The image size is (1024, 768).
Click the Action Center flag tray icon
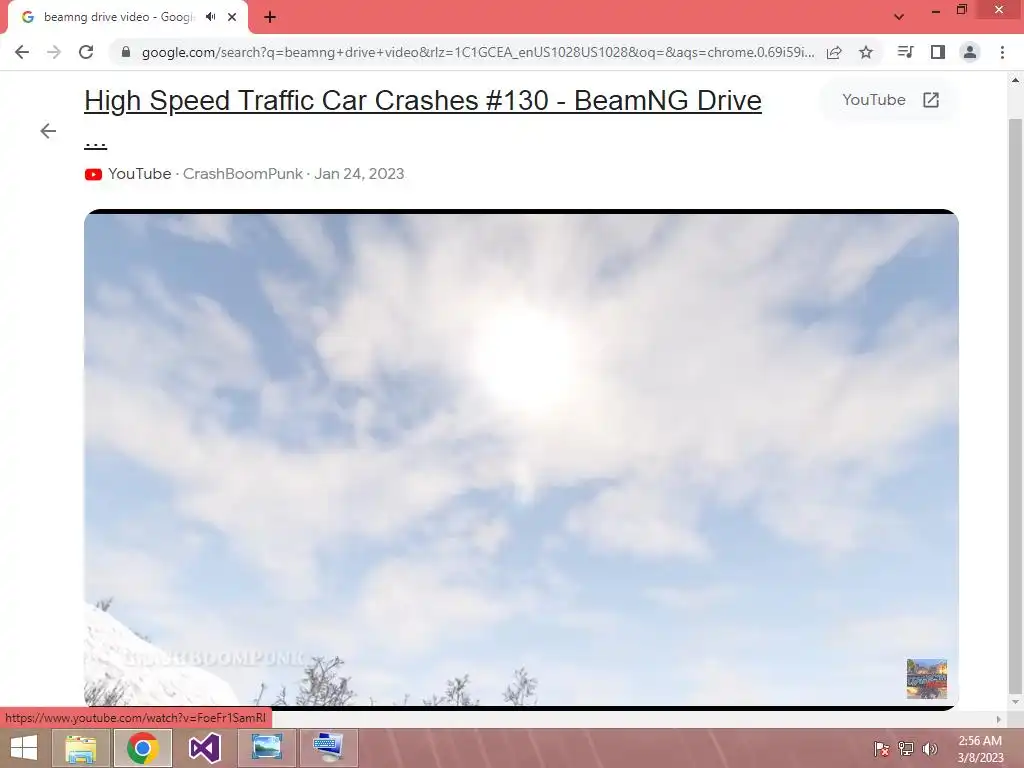pos(881,748)
